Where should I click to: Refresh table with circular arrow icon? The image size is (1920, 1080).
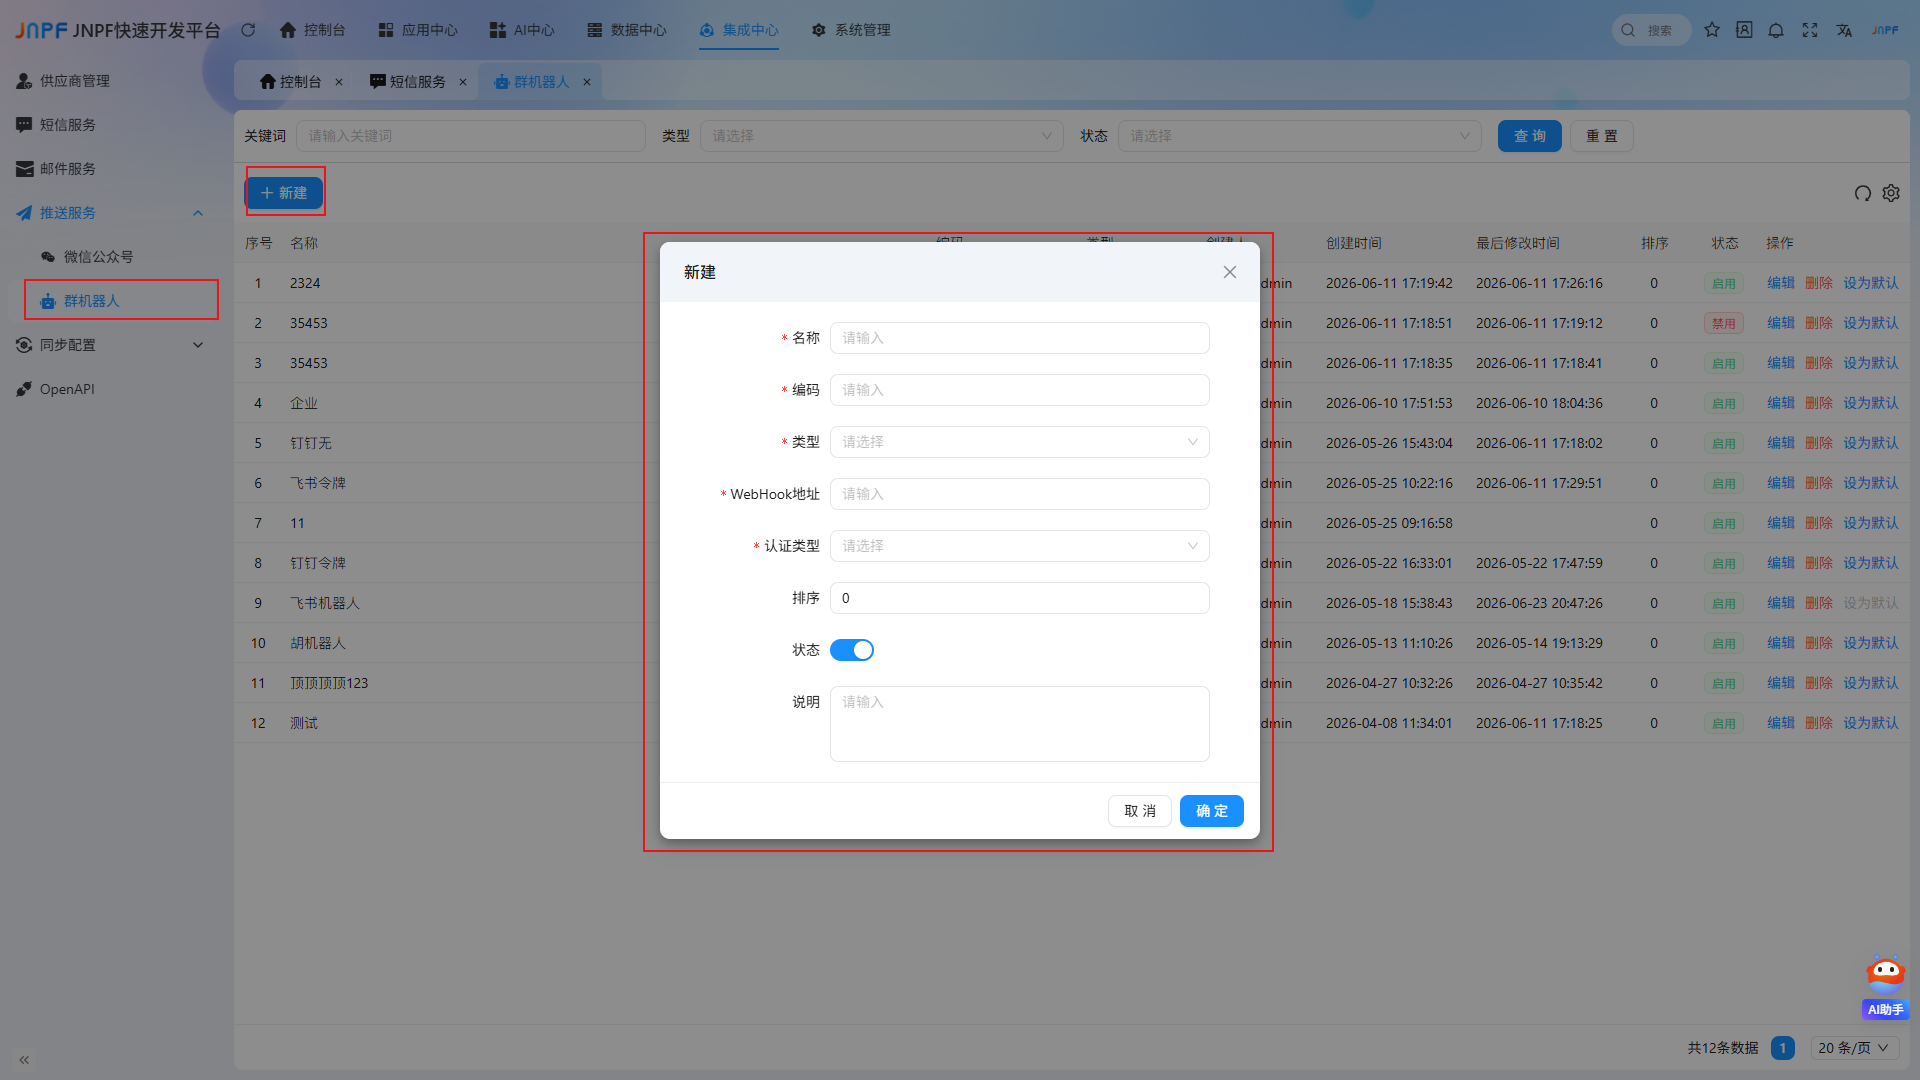click(x=1863, y=193)
